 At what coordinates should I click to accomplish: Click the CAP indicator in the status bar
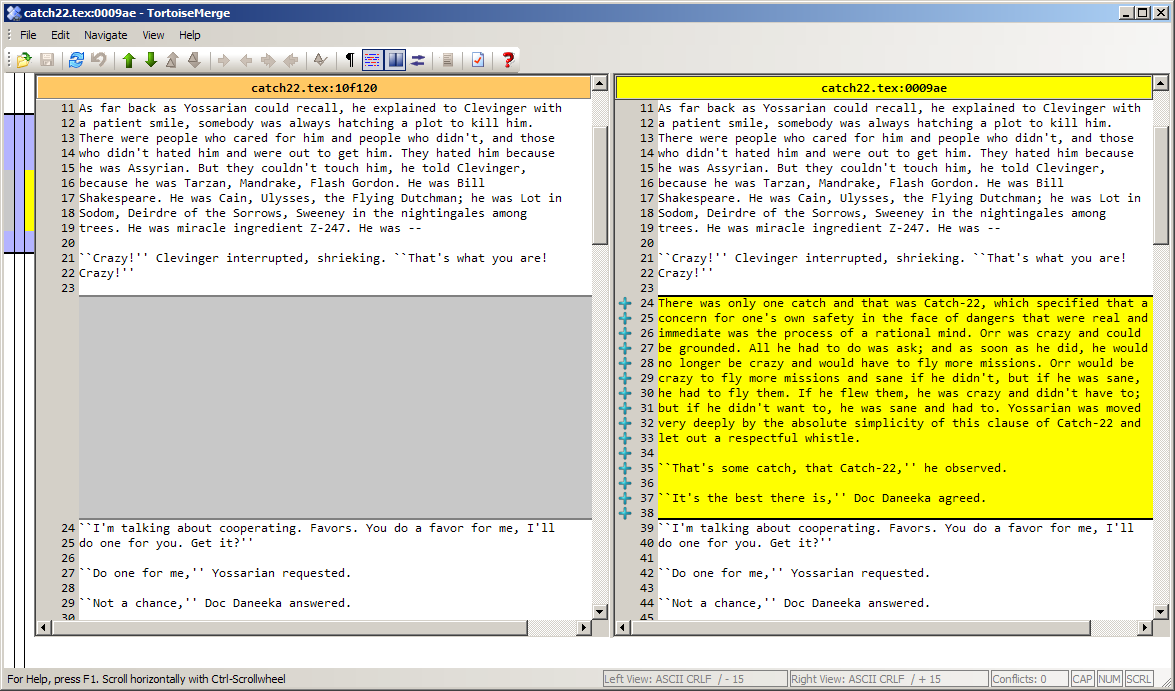tap(1082, 679)
